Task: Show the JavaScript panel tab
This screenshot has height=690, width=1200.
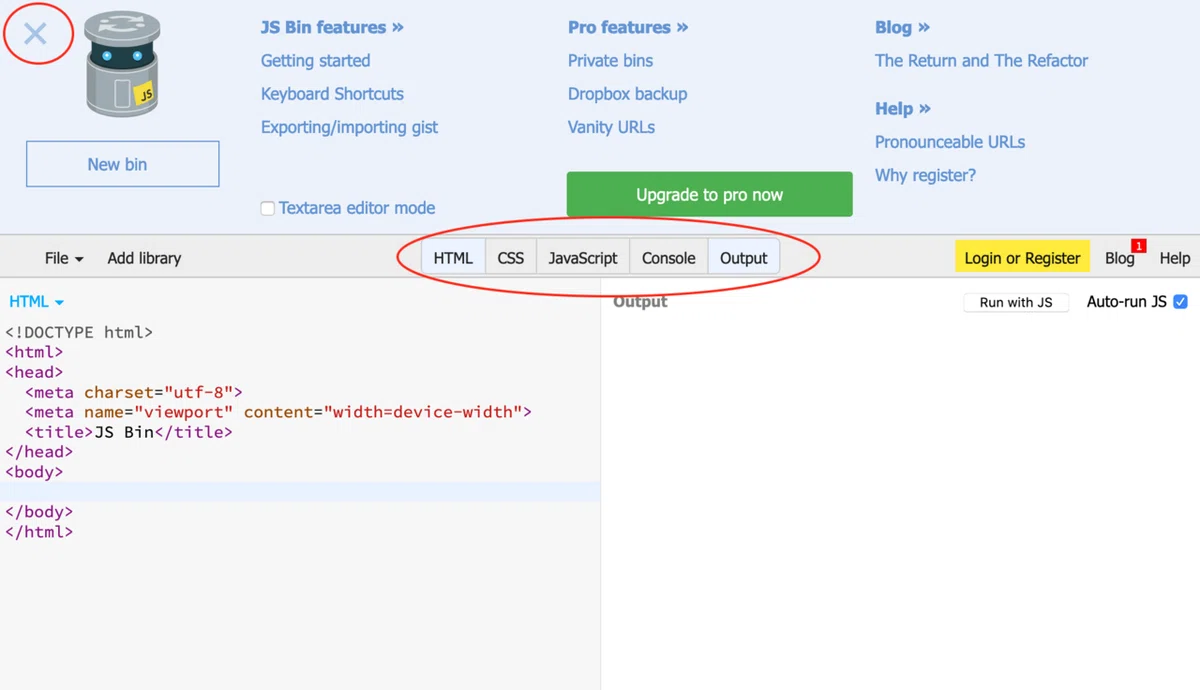Action: click(583, 258)
